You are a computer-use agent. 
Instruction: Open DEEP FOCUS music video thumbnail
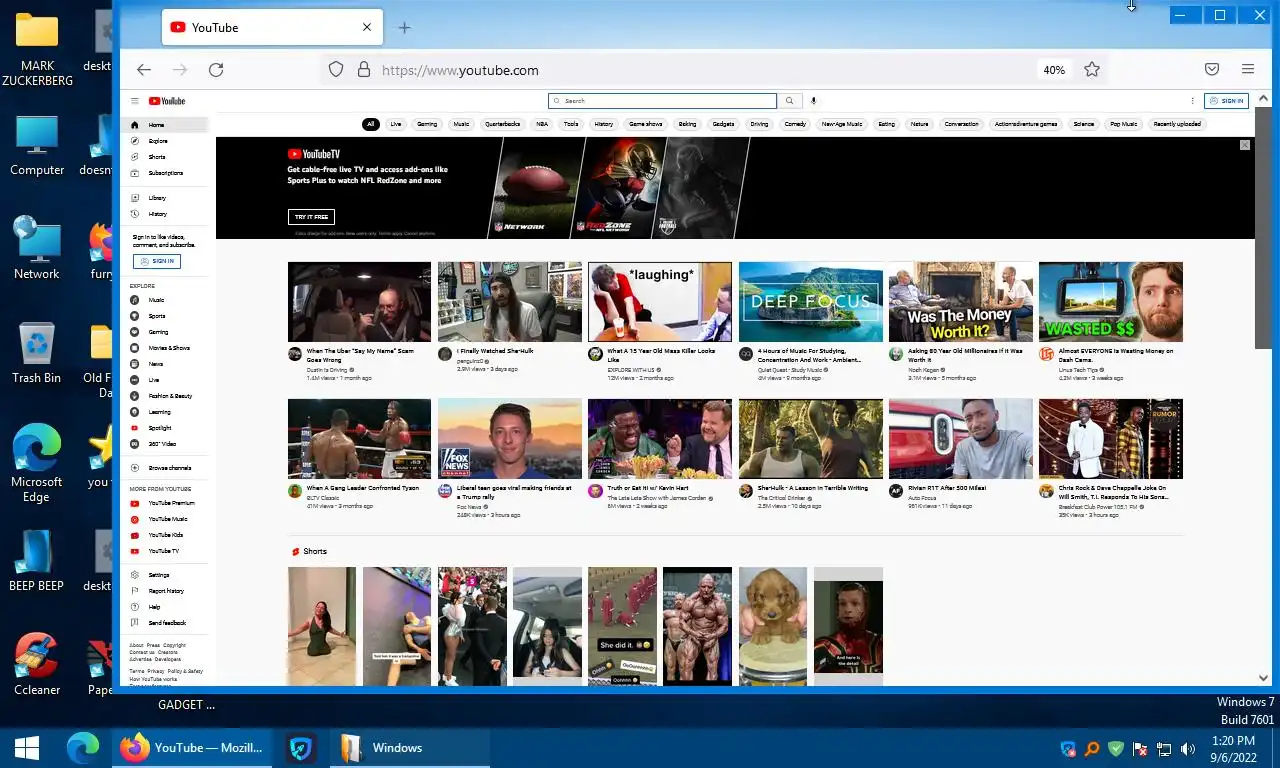click(x=811, y=302)
